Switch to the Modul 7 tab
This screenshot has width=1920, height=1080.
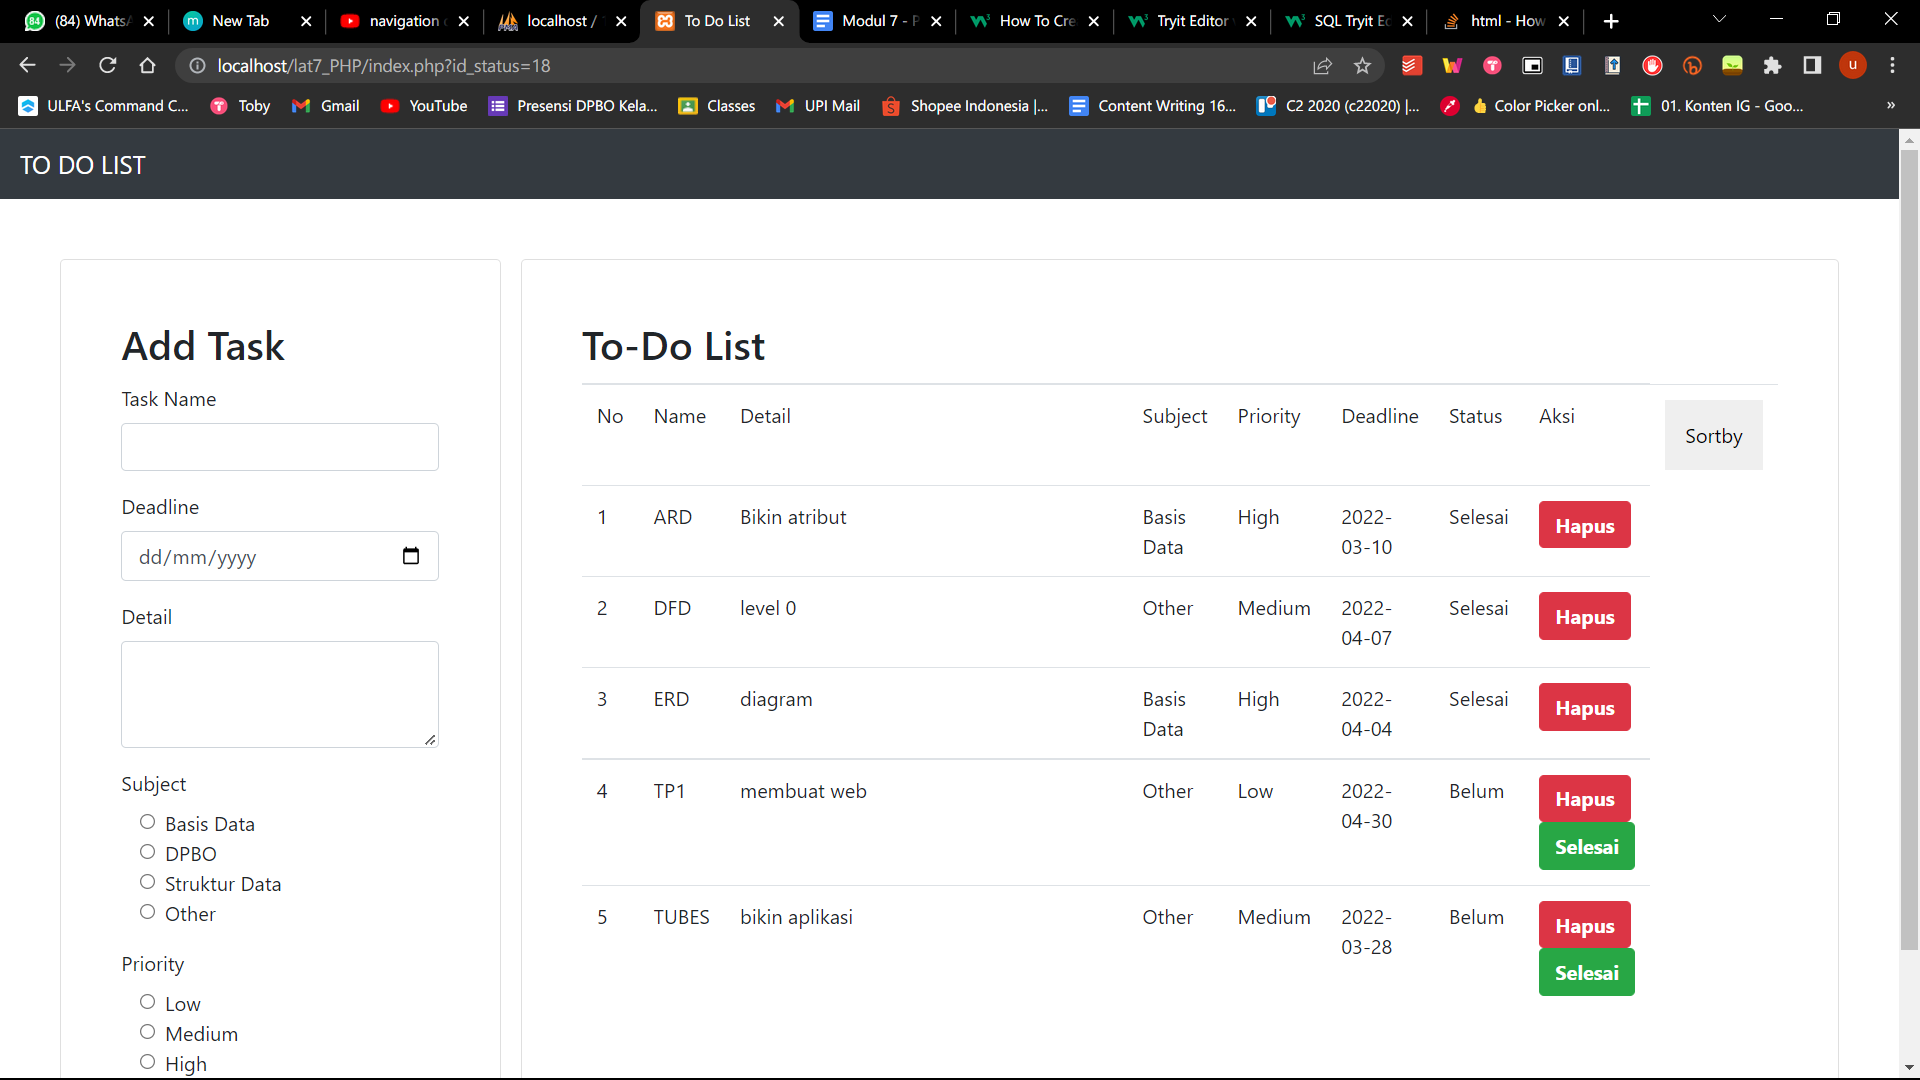tap(870, 20)
